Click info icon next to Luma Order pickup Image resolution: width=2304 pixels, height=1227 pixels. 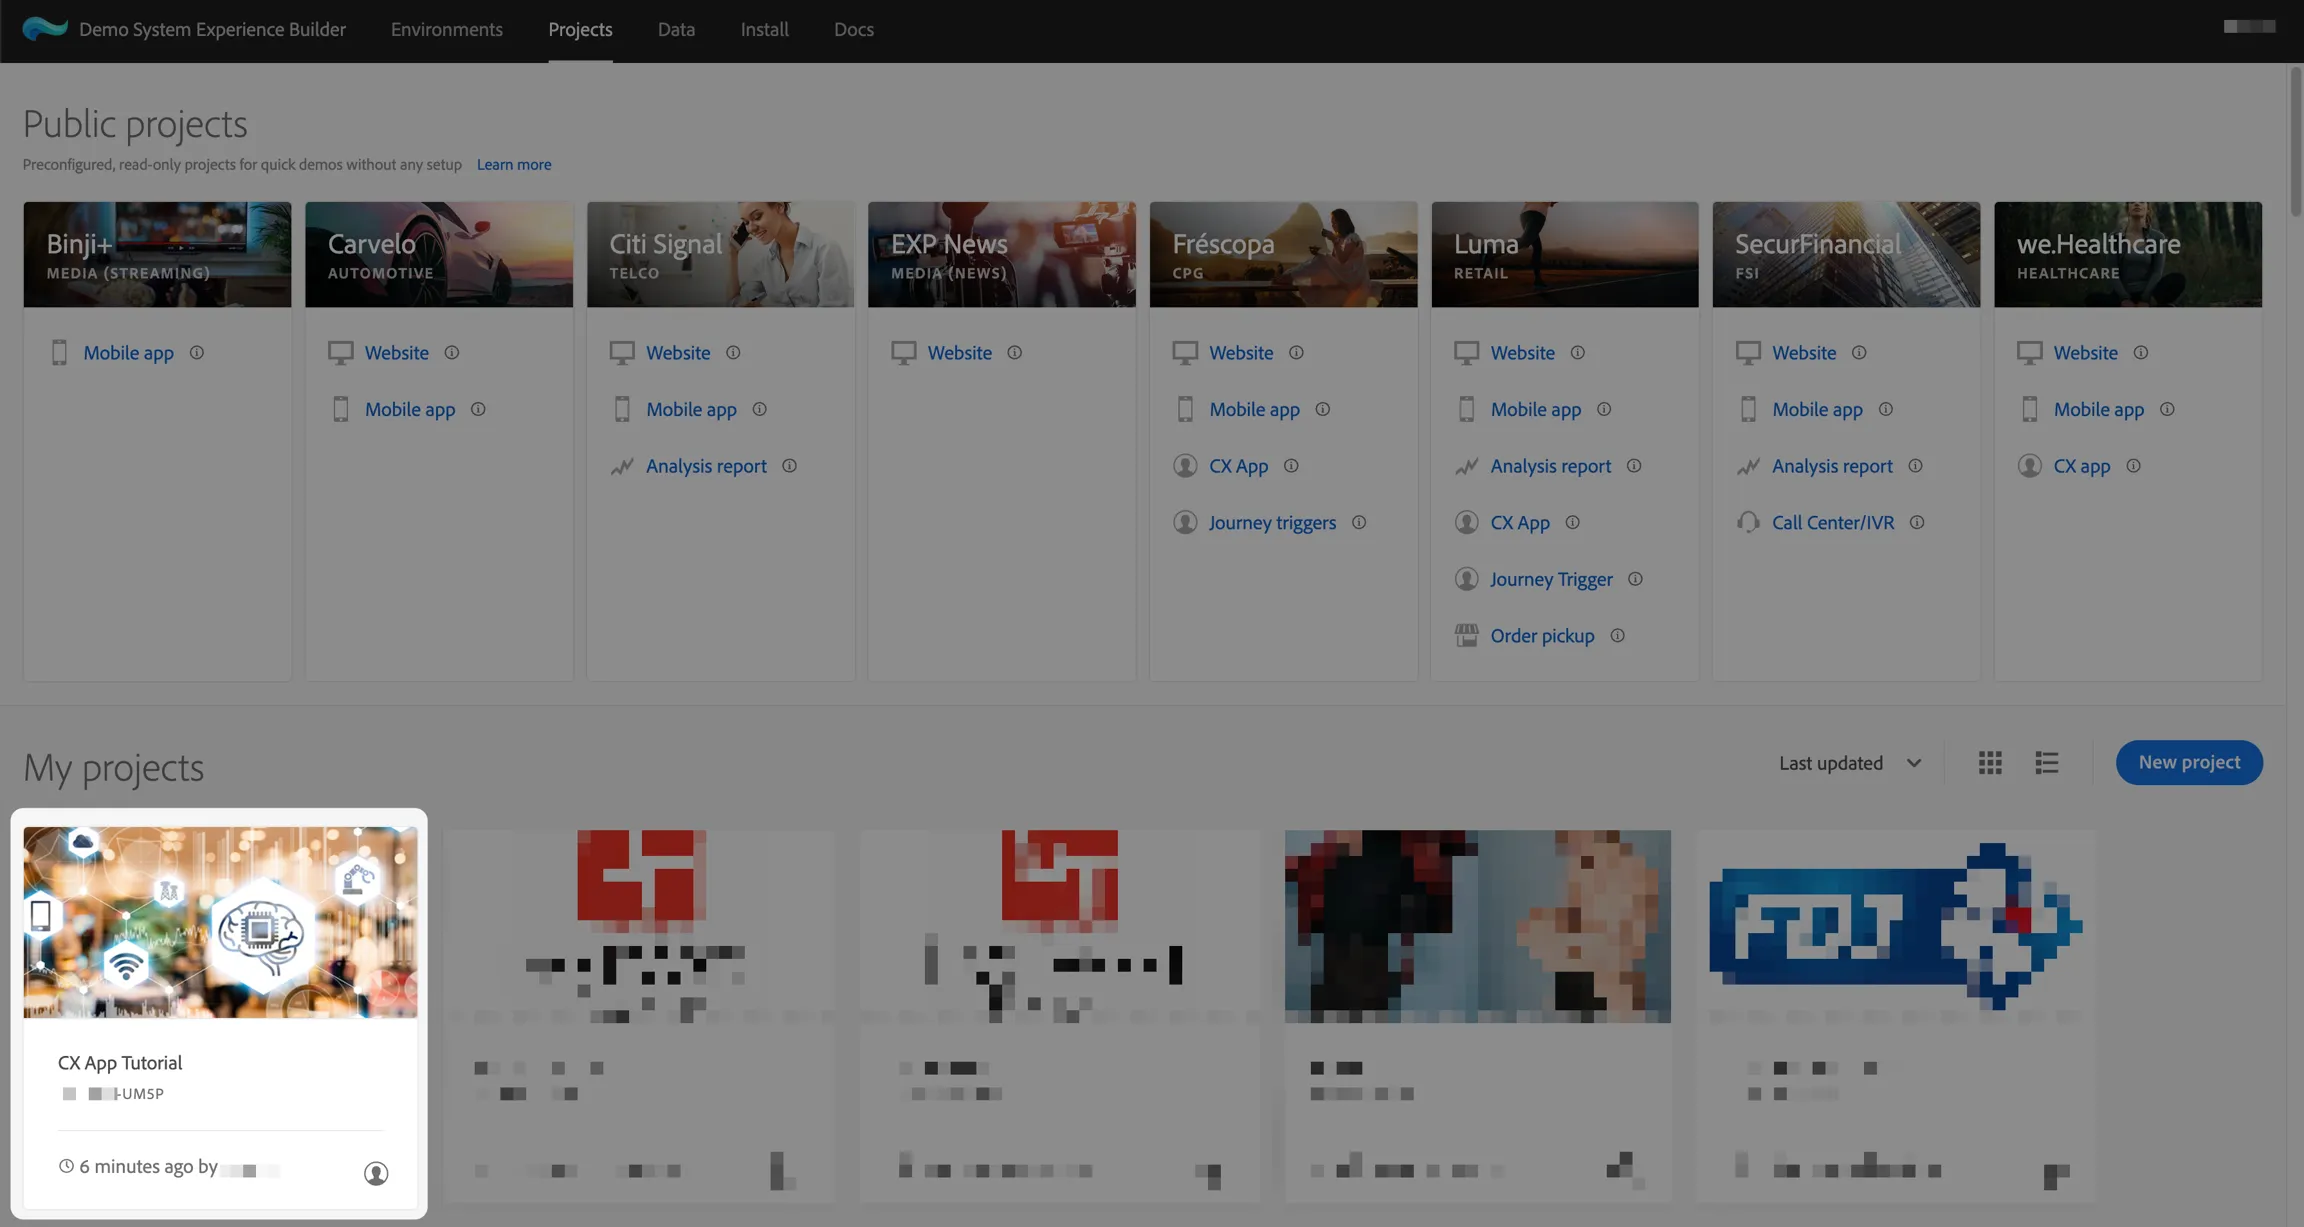pos(1618,635)
